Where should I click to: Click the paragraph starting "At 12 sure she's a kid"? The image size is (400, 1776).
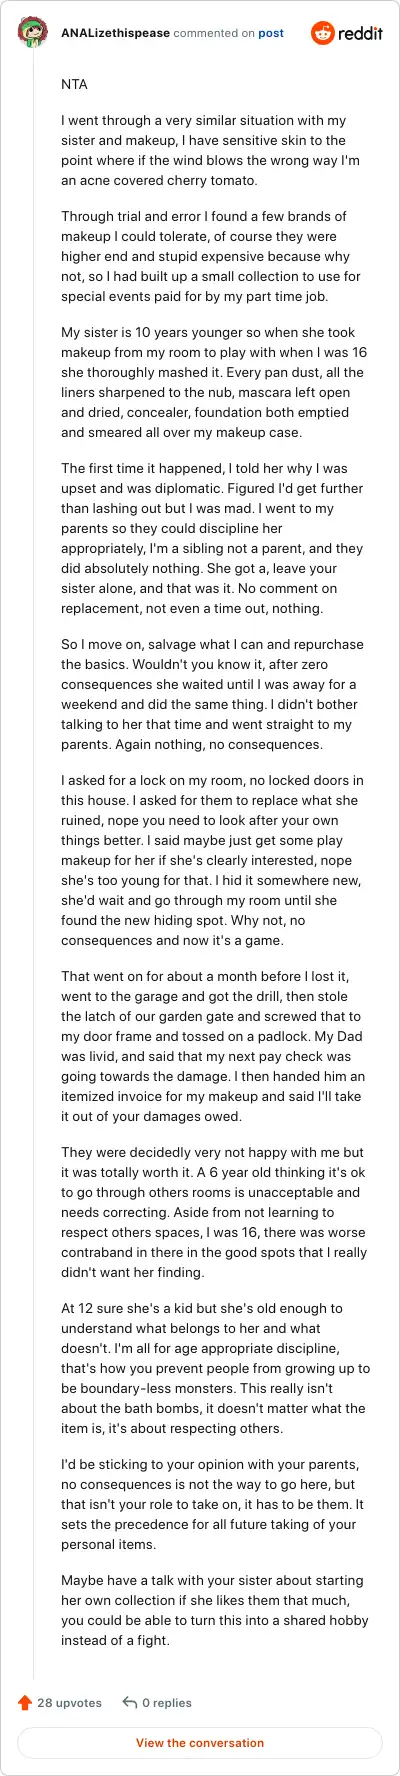click(215, 1358)
